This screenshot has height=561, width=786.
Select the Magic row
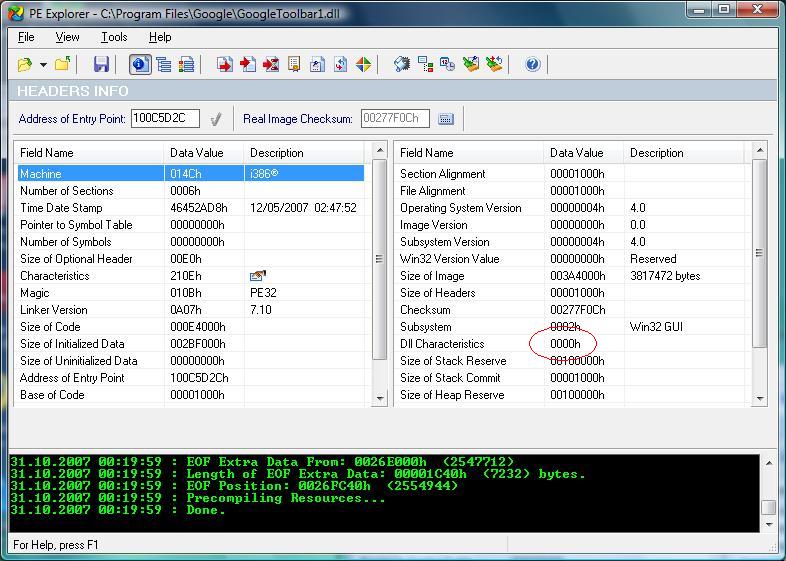pyautogui.click(x=191, y=293)
